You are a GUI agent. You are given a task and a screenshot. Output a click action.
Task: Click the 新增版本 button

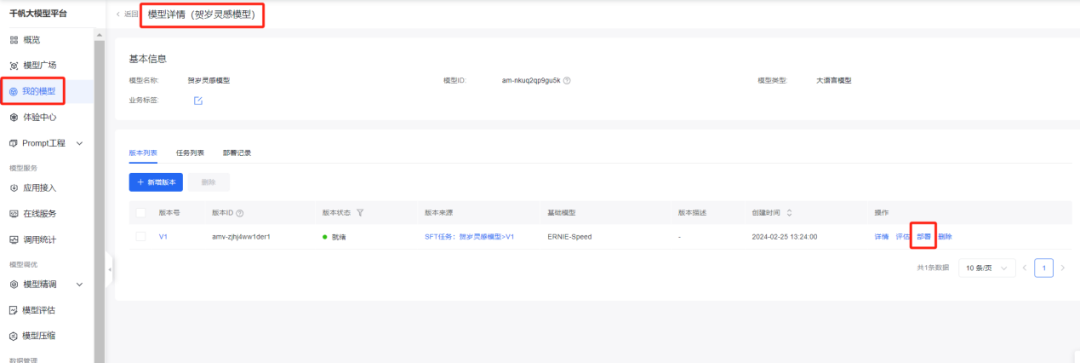coord(156,183)
